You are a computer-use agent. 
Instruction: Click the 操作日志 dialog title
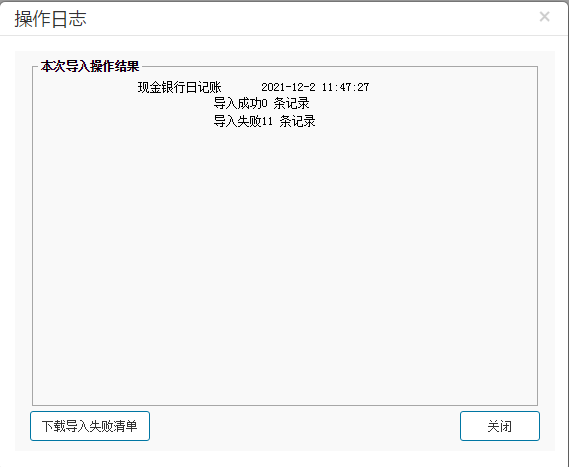pyautogui.click(x=50, y=19)
